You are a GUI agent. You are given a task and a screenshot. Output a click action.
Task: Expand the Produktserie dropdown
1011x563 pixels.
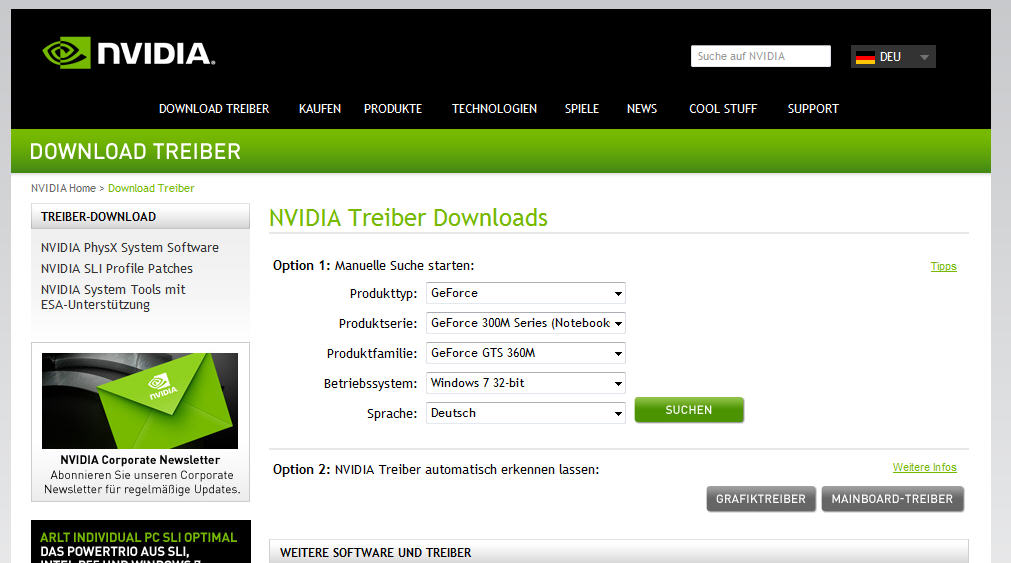(525, 323)
